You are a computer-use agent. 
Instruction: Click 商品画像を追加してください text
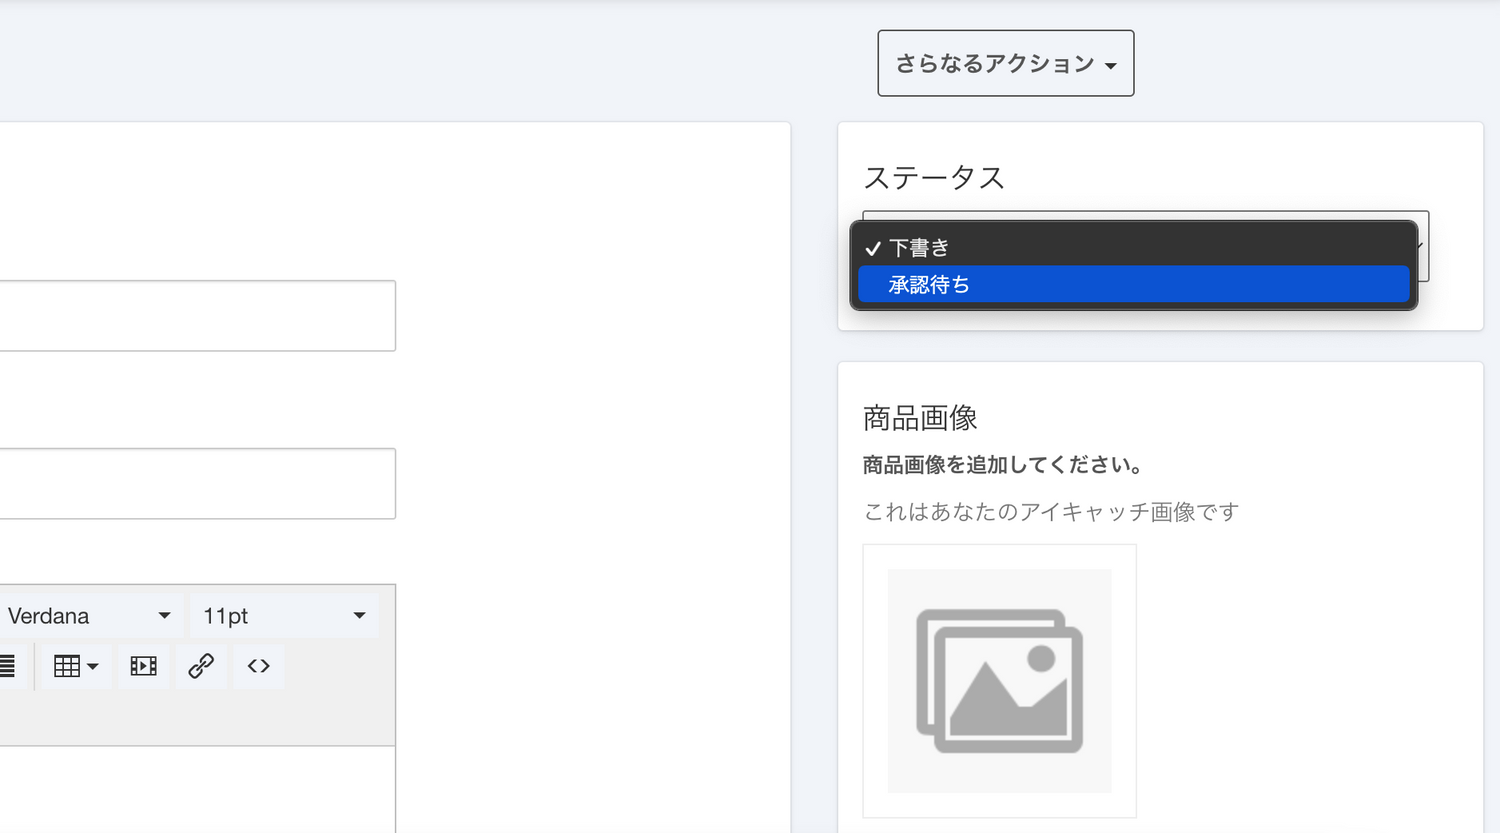point(1003,465)
